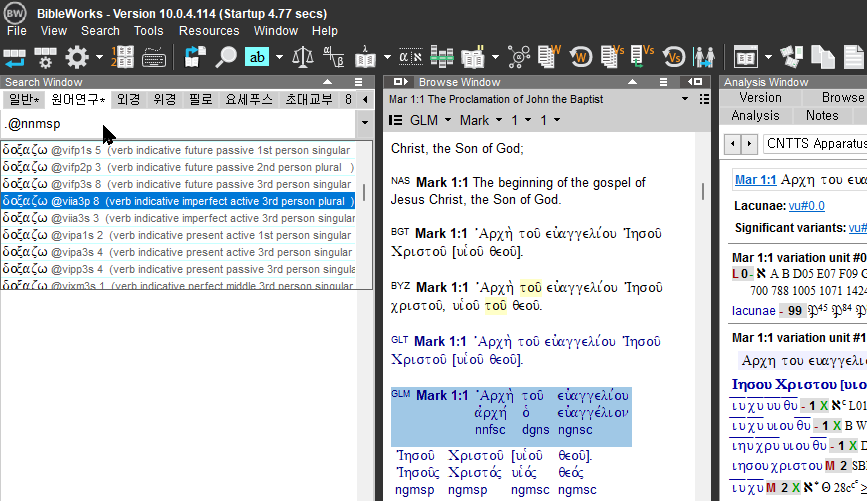Click the 'Vs' page with green arrow icon

pyautogui.click(x=643, y=57)
